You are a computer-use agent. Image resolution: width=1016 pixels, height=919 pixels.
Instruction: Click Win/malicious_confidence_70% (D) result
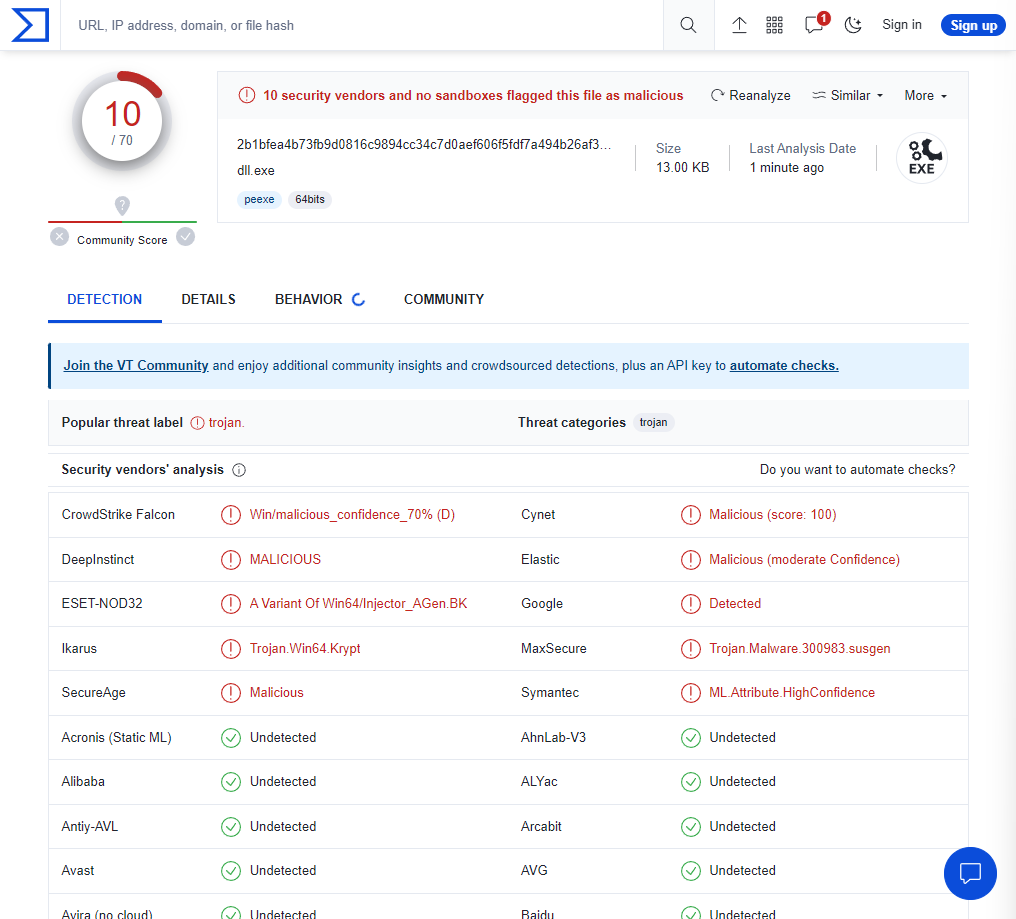point(352,515)
